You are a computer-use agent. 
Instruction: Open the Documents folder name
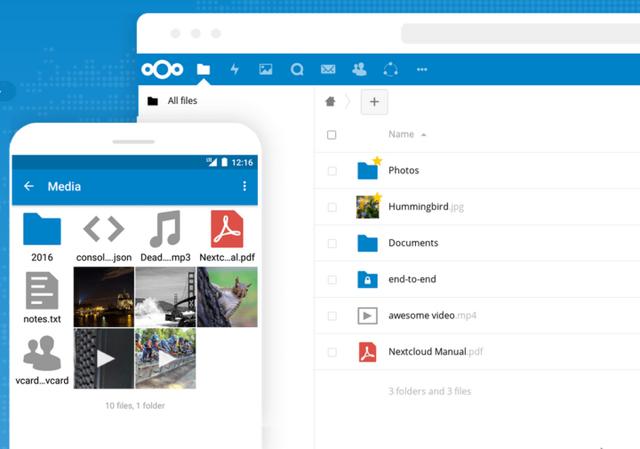pyautogui.click(x=413, y=243)
